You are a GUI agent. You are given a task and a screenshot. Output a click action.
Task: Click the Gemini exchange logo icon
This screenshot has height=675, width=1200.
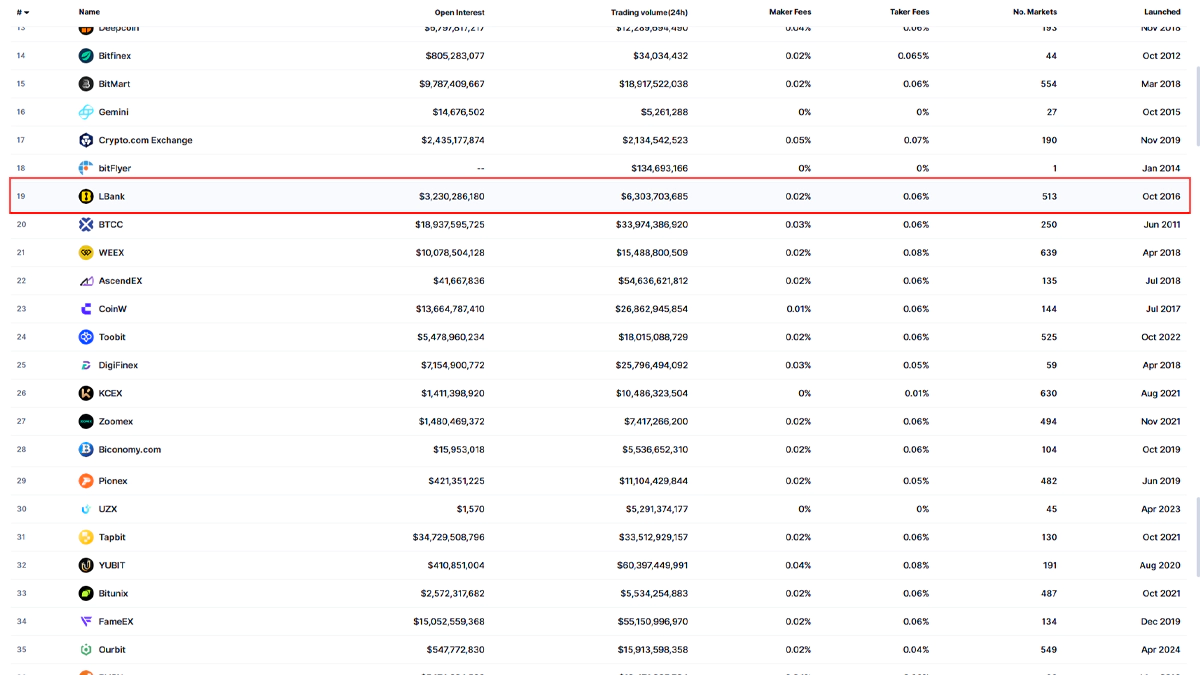tap(86, 112)
